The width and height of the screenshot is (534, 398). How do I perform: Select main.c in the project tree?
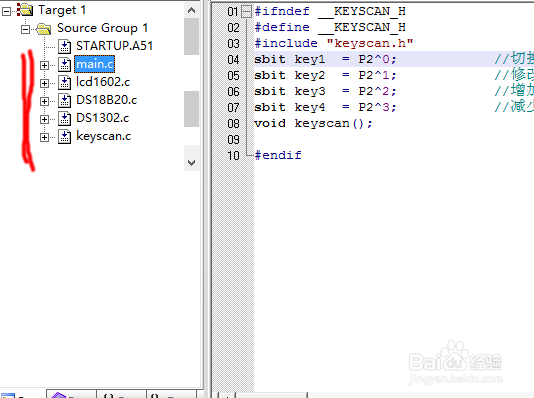point(95,64)
